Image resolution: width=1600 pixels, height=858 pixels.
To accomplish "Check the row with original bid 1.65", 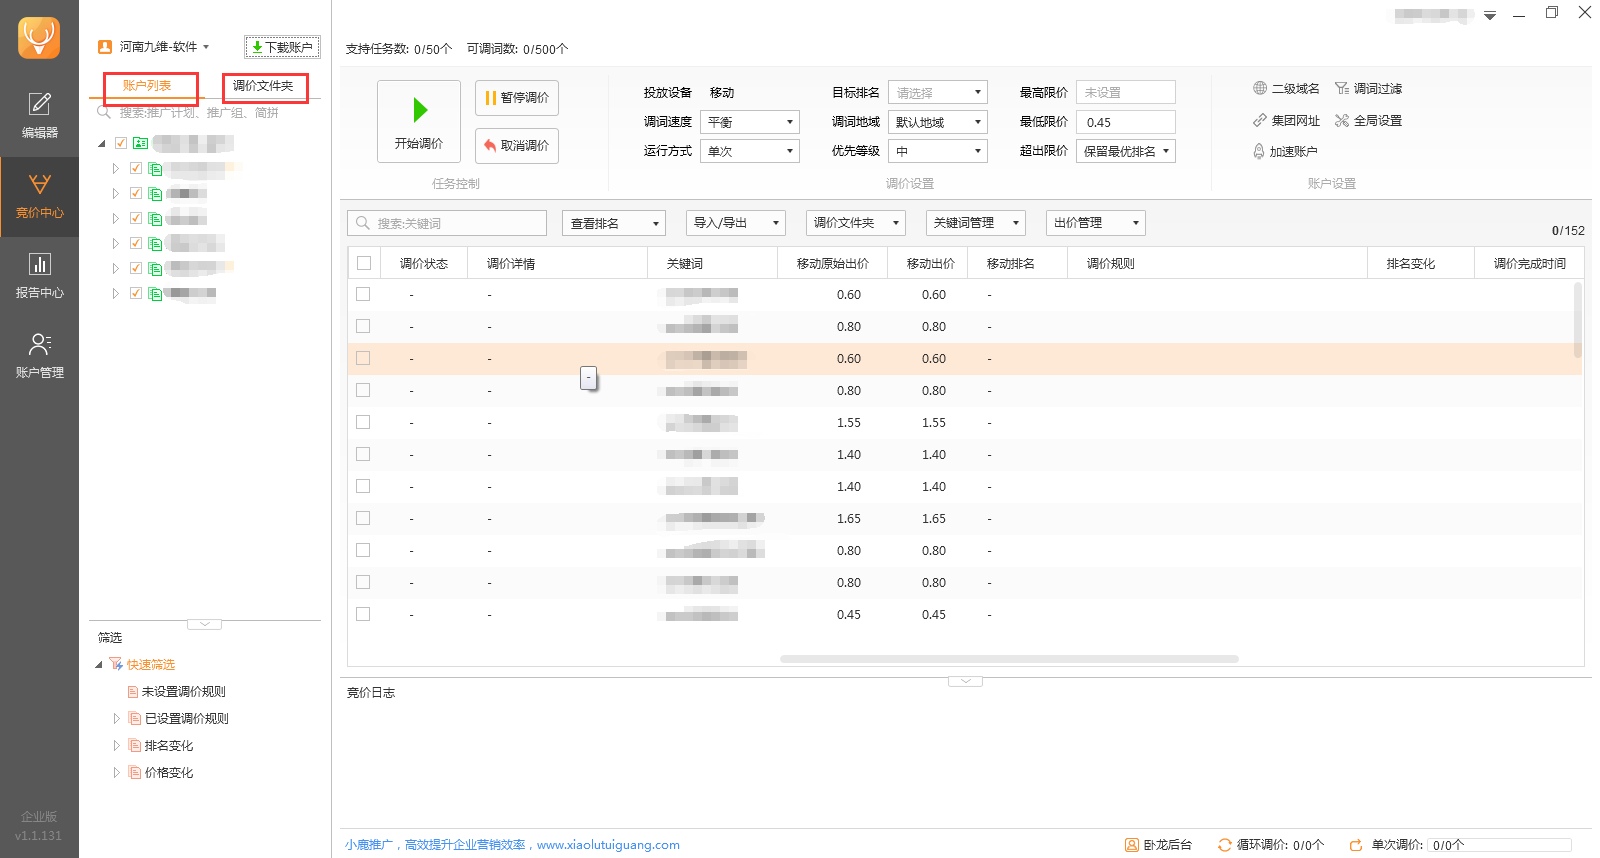I will 363,518.
